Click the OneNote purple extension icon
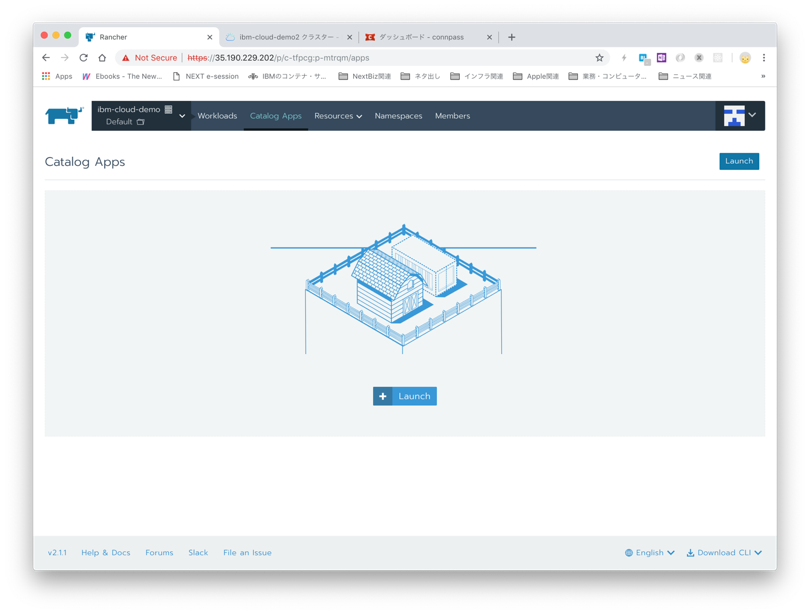 click(x=661, y=58)
